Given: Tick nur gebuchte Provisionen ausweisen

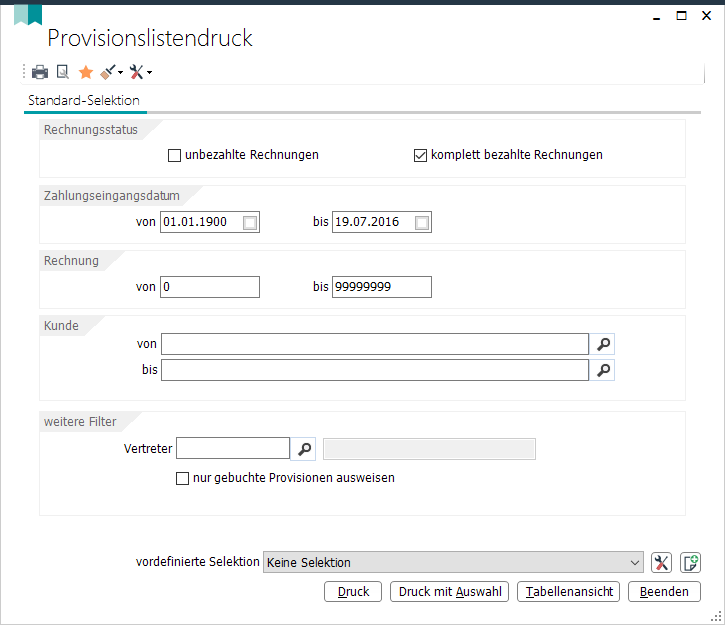Looking at the screenshot, I should [x=183, y=478].
